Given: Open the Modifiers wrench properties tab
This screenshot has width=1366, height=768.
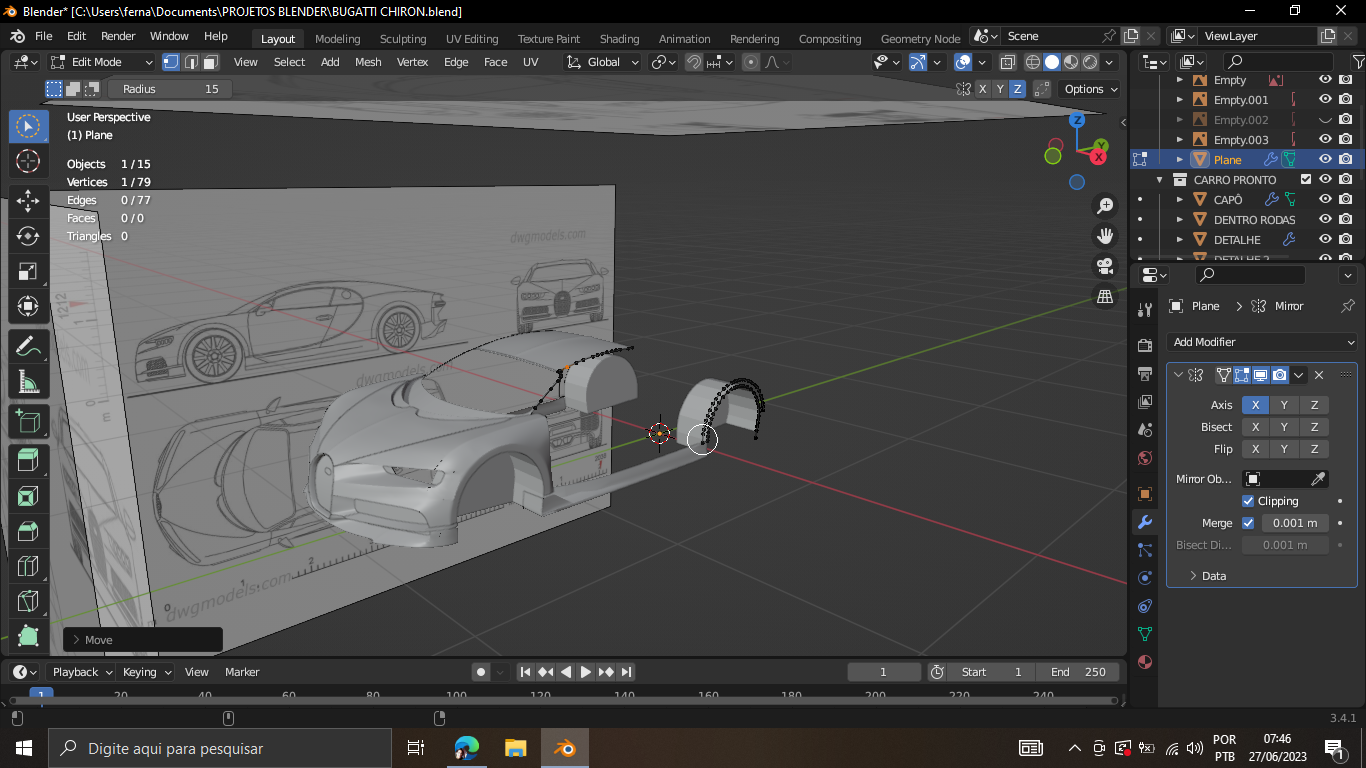Looking at the screenshot, I should pos(1145,522).
